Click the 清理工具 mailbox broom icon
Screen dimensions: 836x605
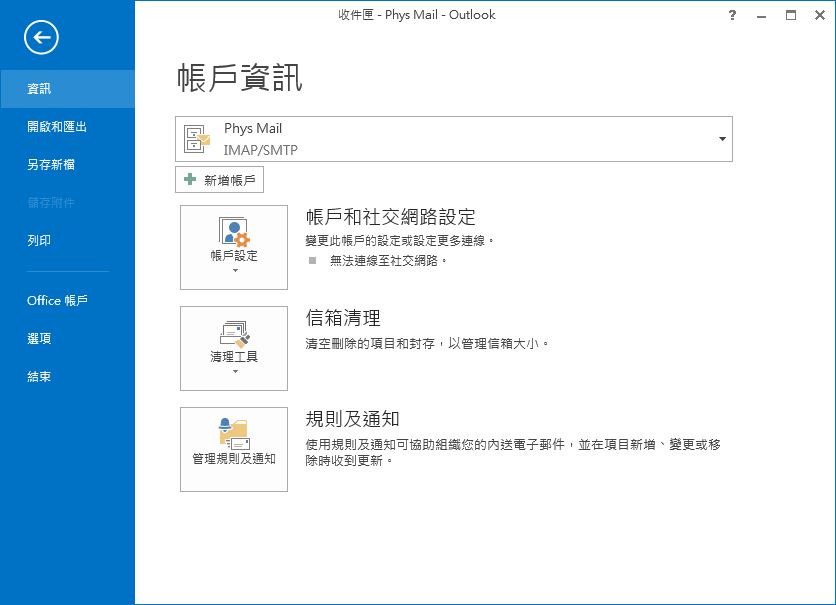pos(235,334)
